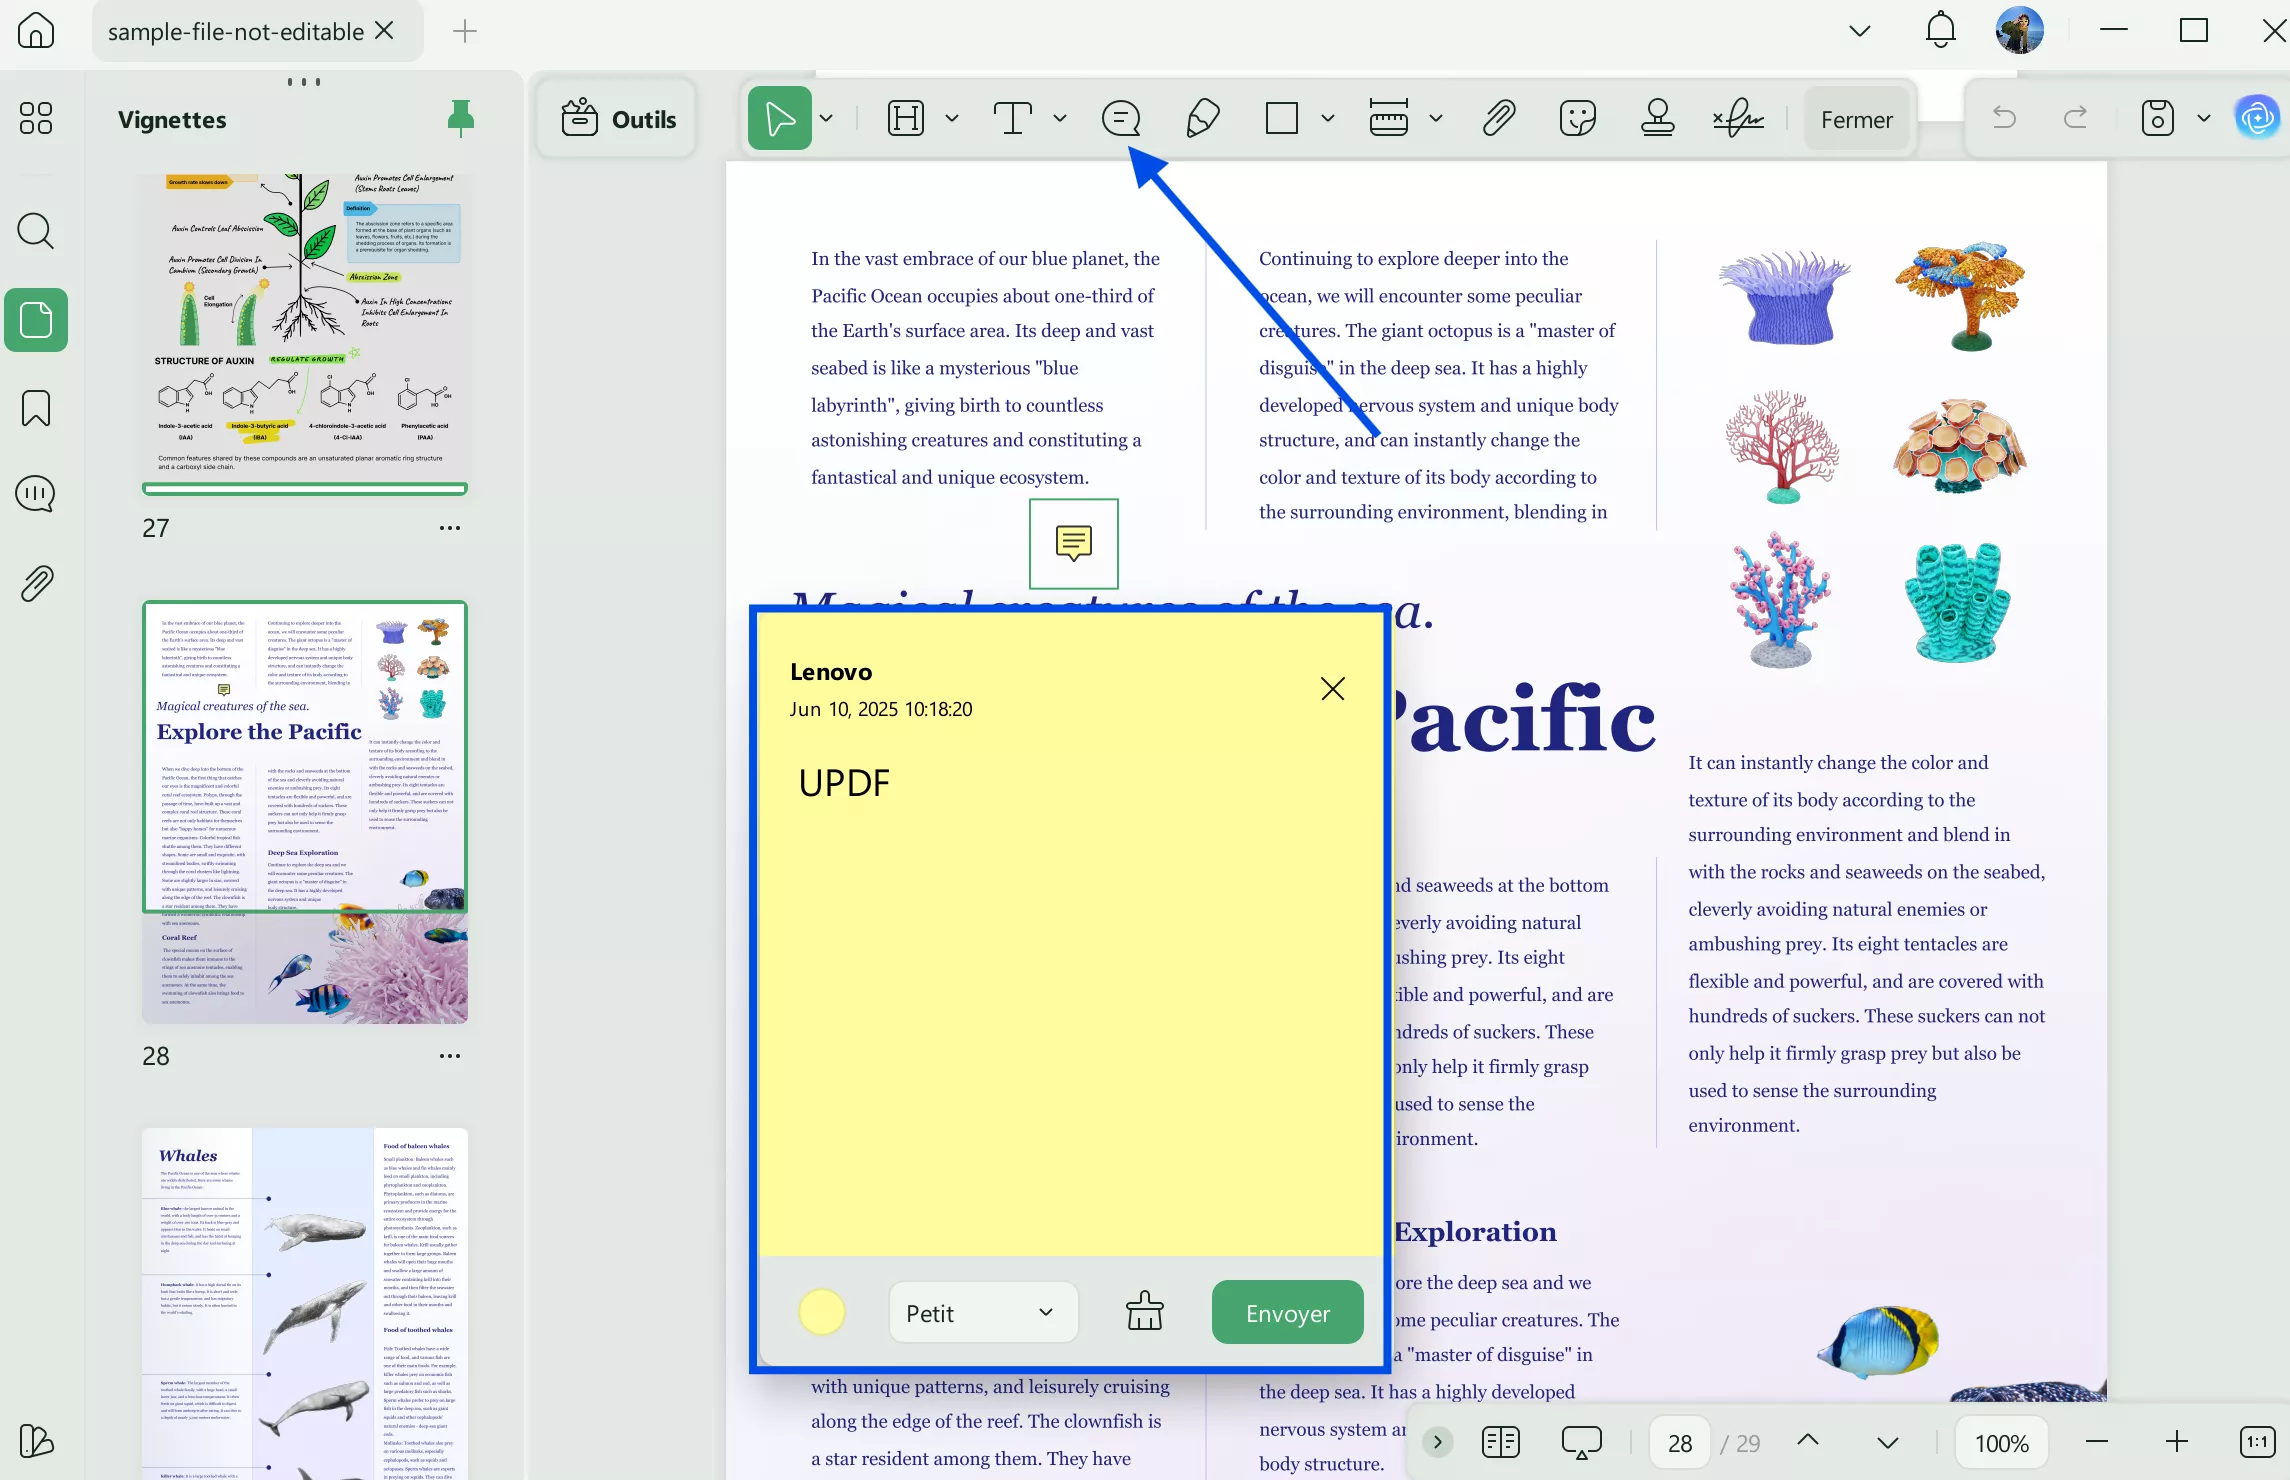Switch to the bookmarks panel in the sidebar

[36, 408]
